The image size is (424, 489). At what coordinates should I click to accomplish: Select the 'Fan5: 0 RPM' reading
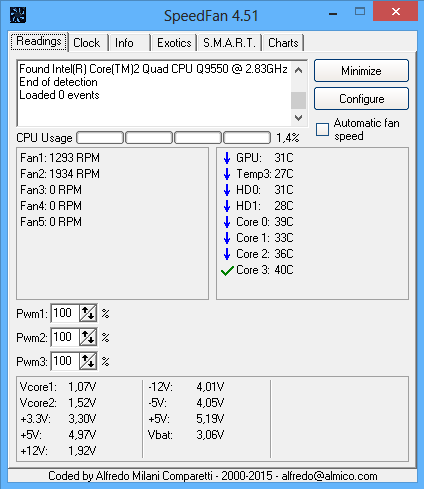pos(51,222)
